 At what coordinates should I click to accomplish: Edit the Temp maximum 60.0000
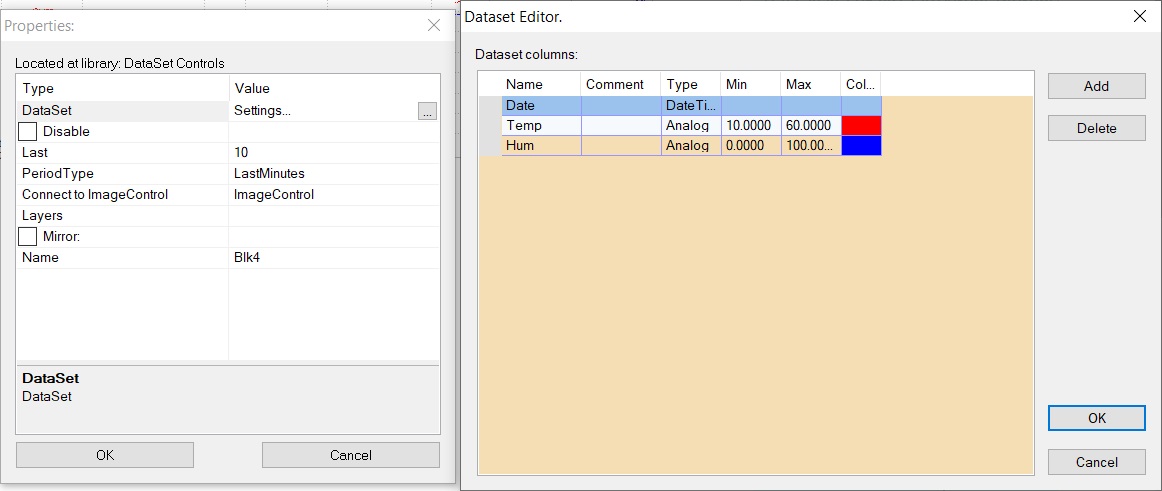pos(811,126)
